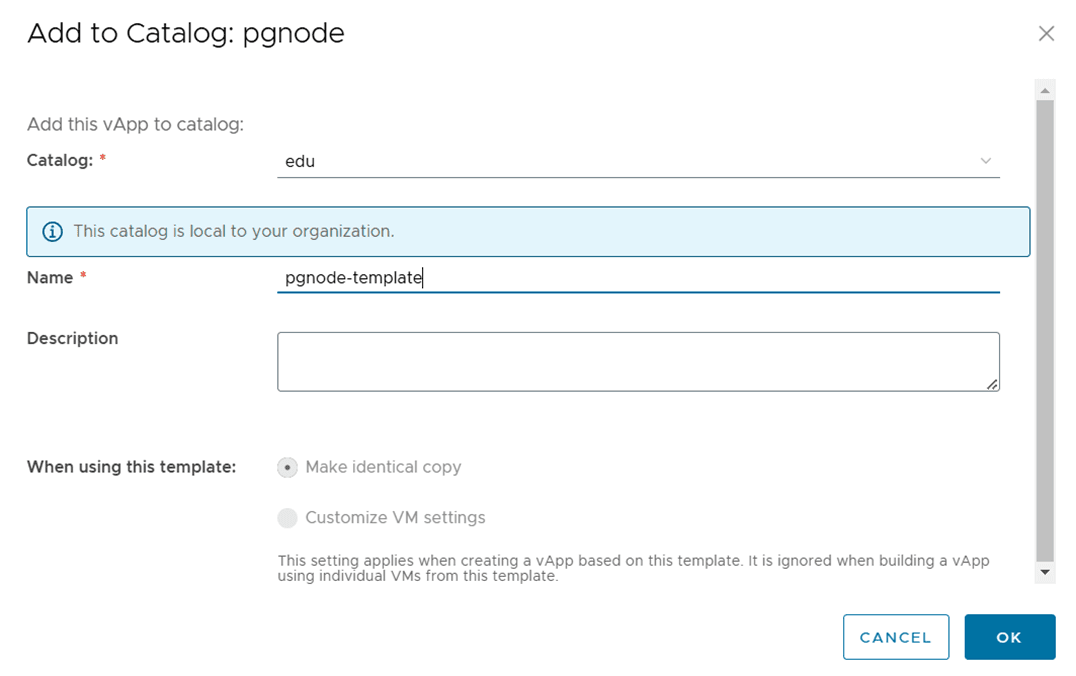Viewport: 1076px width, 676px height.
Task: Click the Name field label
Action: click(50, 278)
